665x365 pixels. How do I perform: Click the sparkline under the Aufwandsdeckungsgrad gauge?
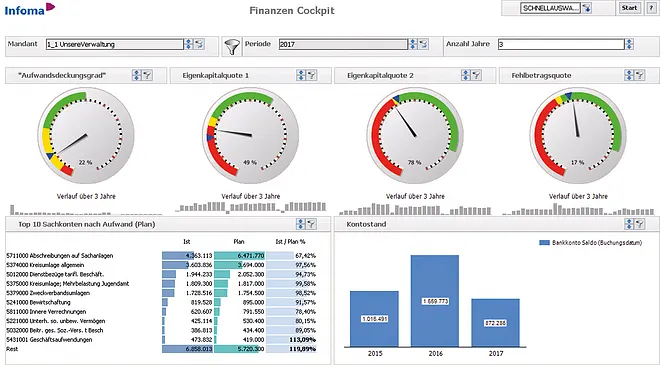click(x=86, y=210)
